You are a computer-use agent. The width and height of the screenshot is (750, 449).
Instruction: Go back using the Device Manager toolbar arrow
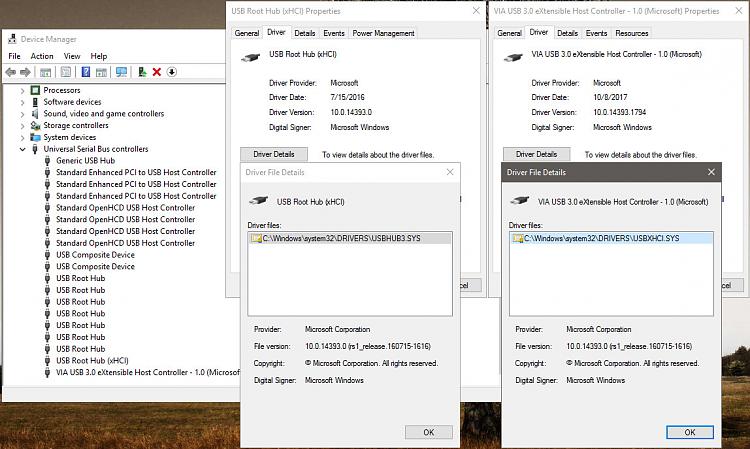pos(11,72)
